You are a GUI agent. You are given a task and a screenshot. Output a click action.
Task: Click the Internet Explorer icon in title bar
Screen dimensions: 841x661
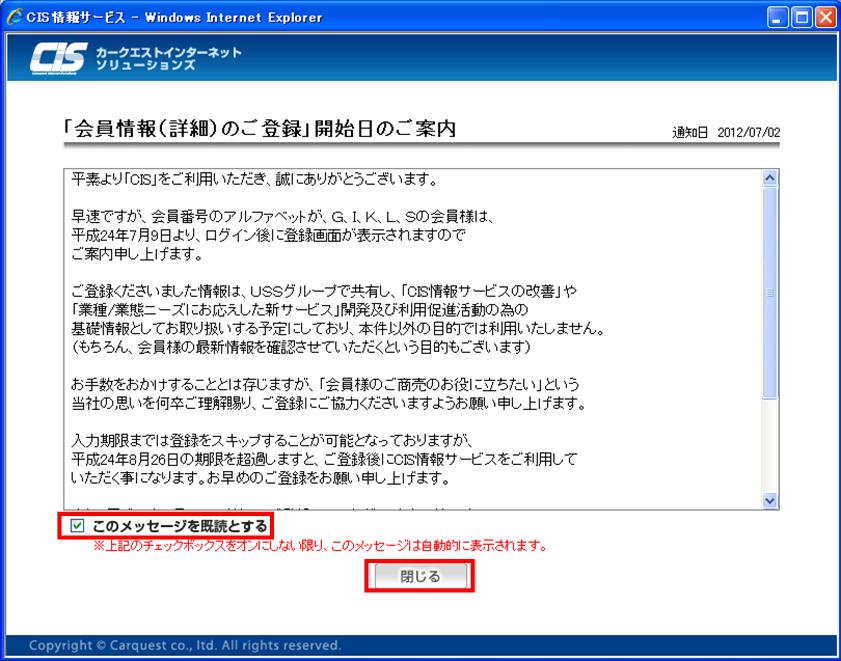[x=14, y=17]
